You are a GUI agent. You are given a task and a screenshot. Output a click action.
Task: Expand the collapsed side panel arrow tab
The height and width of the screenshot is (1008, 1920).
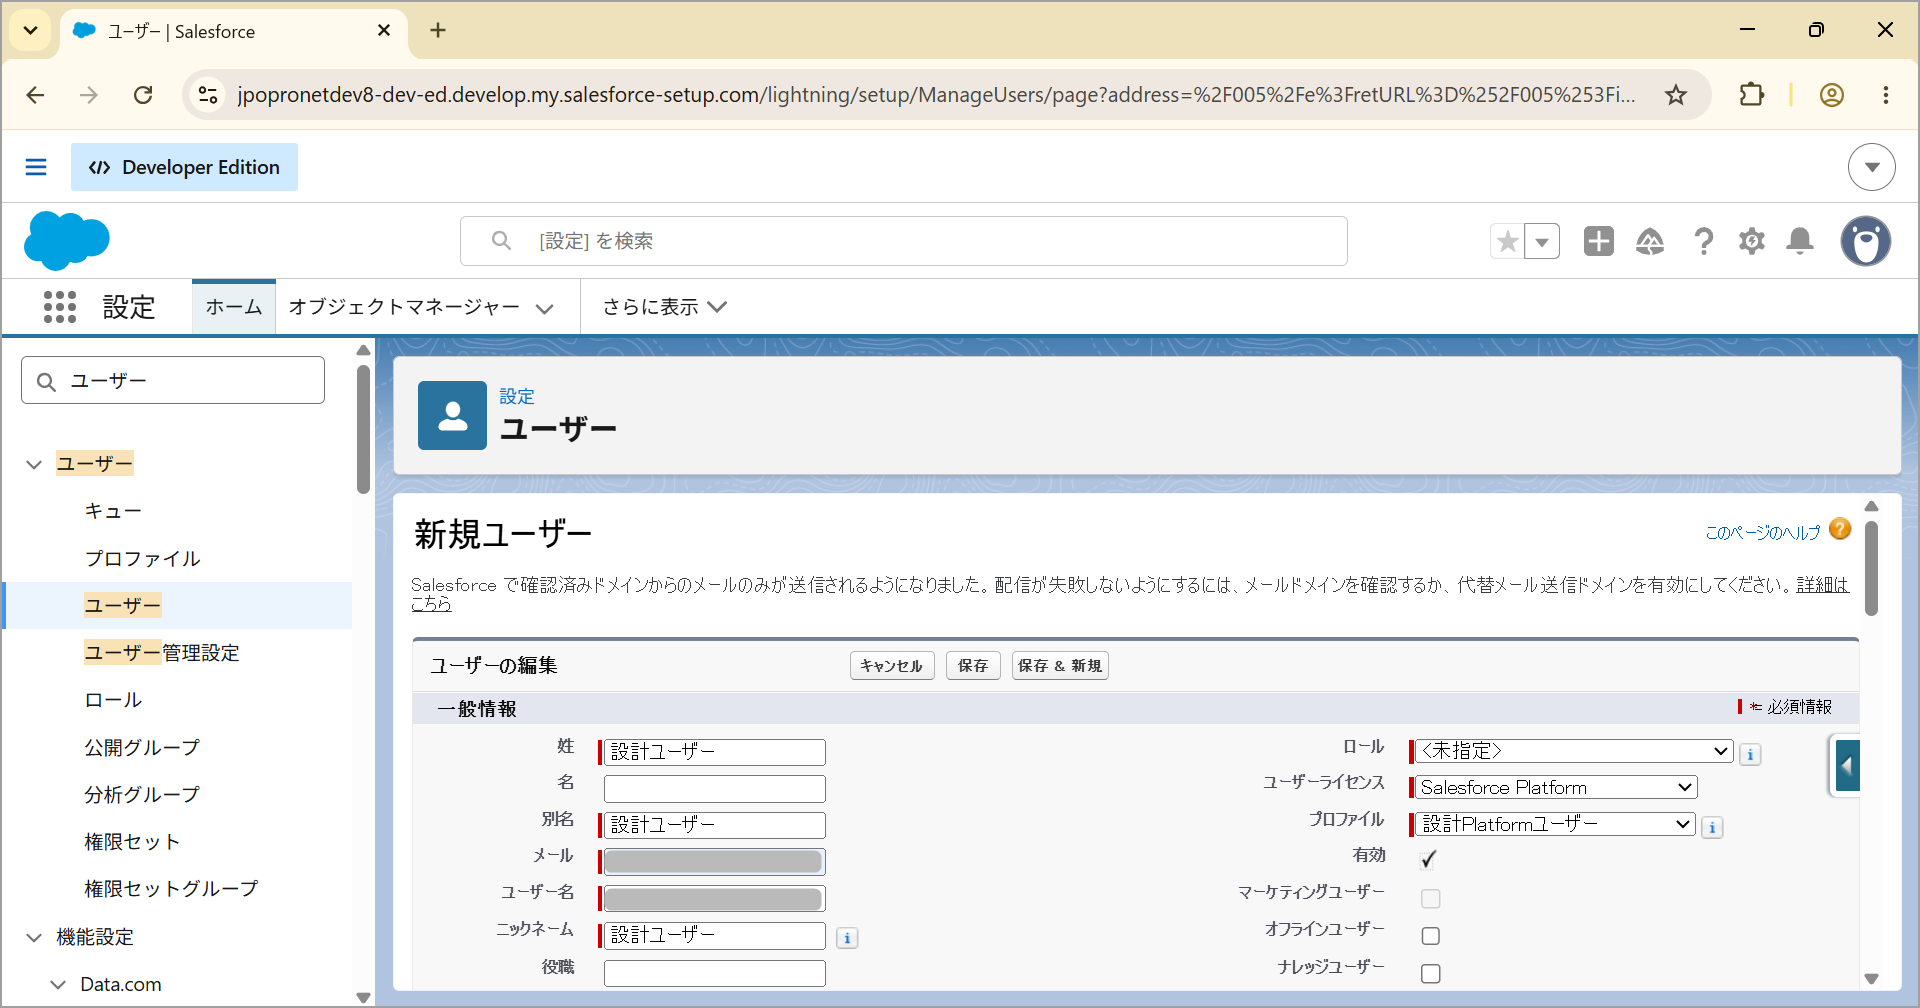1846,766
